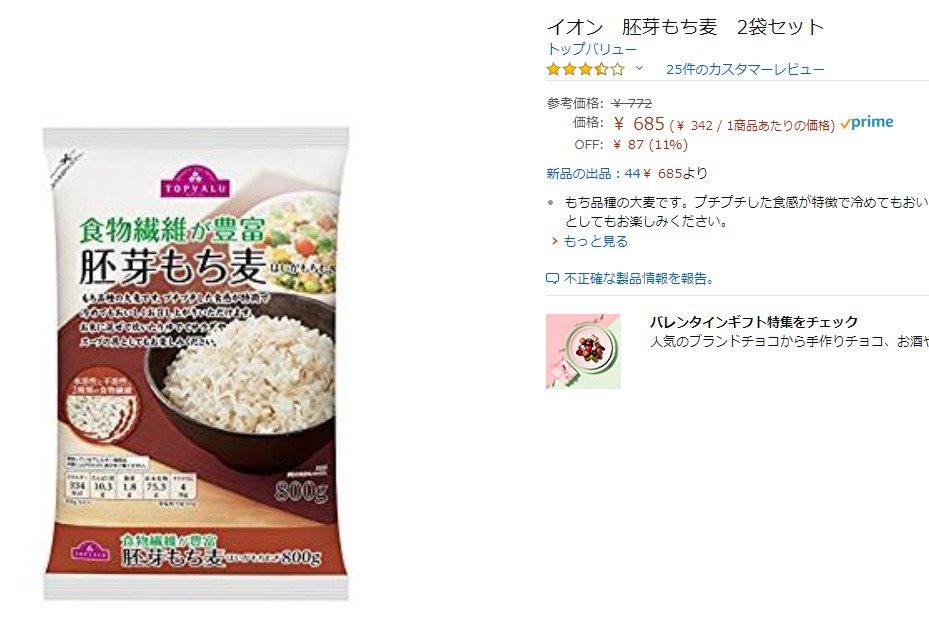Open the 25 customer reviews link
The width and height of the screenshot is (929, 636).
(745, 69)
